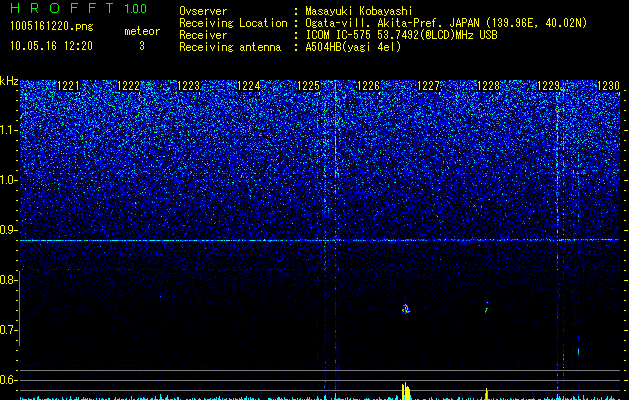The image size is (629, 400).
Task: Click the 1222 time marker
Action: (x=128, y=86)
